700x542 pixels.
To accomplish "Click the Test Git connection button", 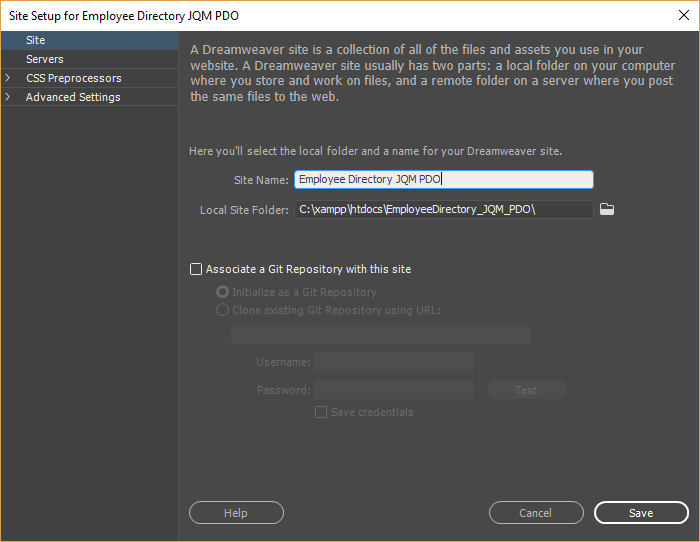I will pos(526,390).
